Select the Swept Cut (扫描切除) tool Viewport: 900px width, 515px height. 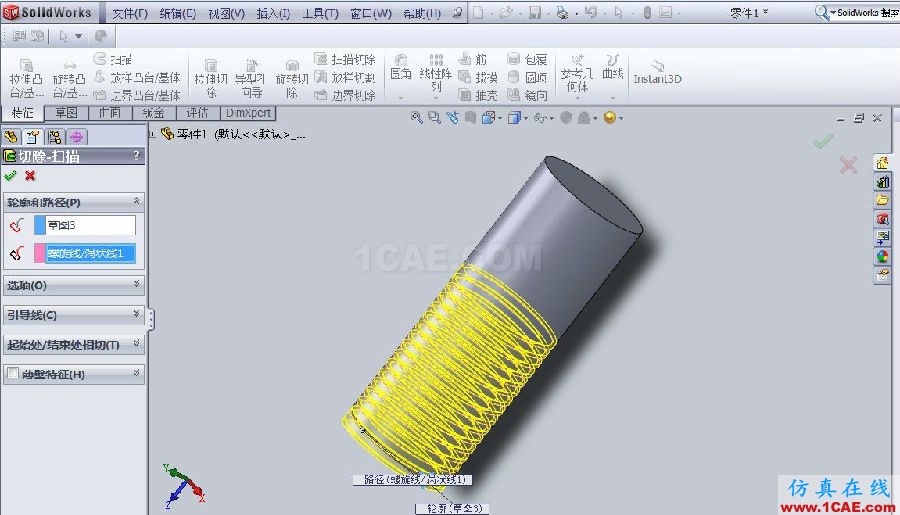coord(345,59)
